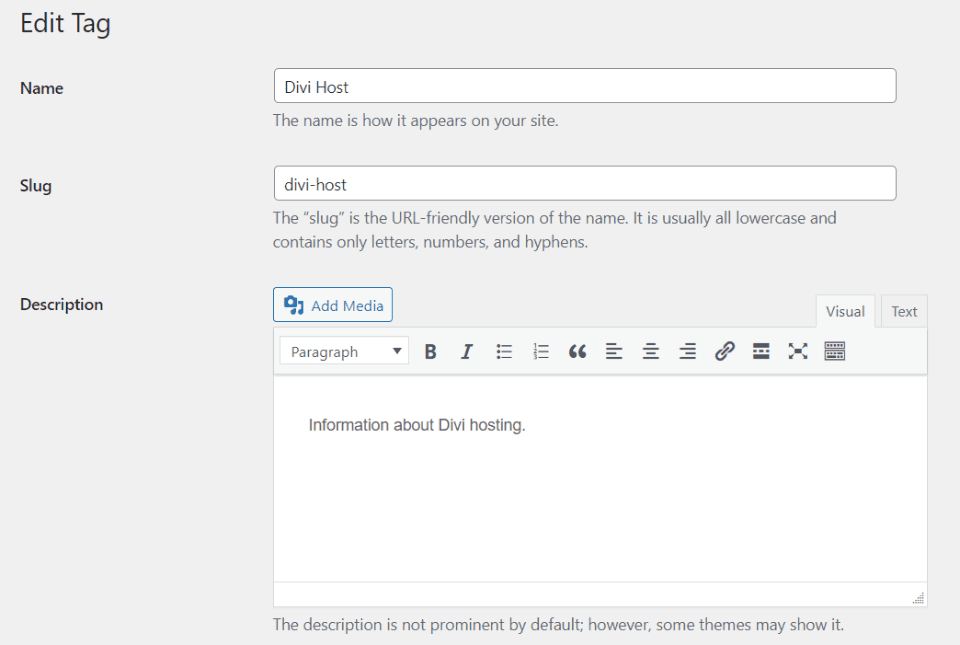Switch to the Text editor tab

pos(904,311)
